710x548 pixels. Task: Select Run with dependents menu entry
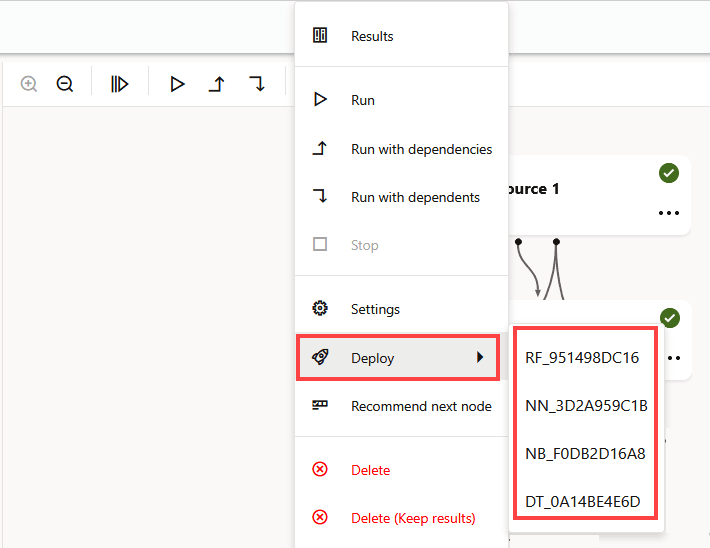coord(401,197)
